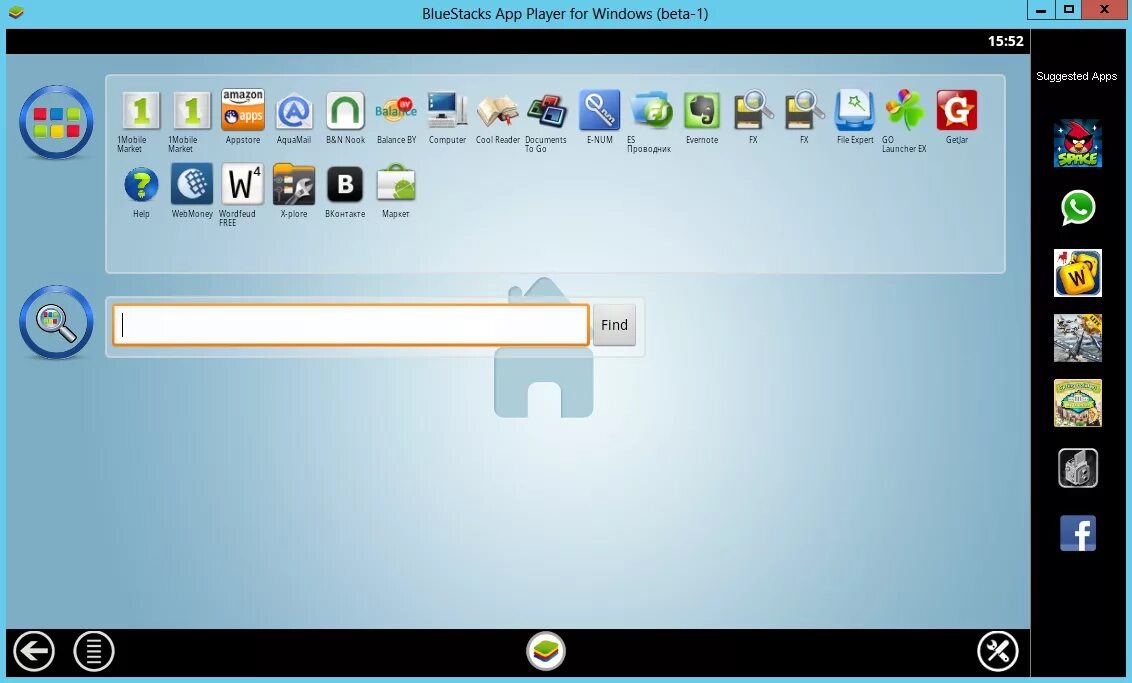This screenshot has width=1132, height=683.
Task: Click the BlueStacks icon in the title bar
Action: [x=16, y=12]
